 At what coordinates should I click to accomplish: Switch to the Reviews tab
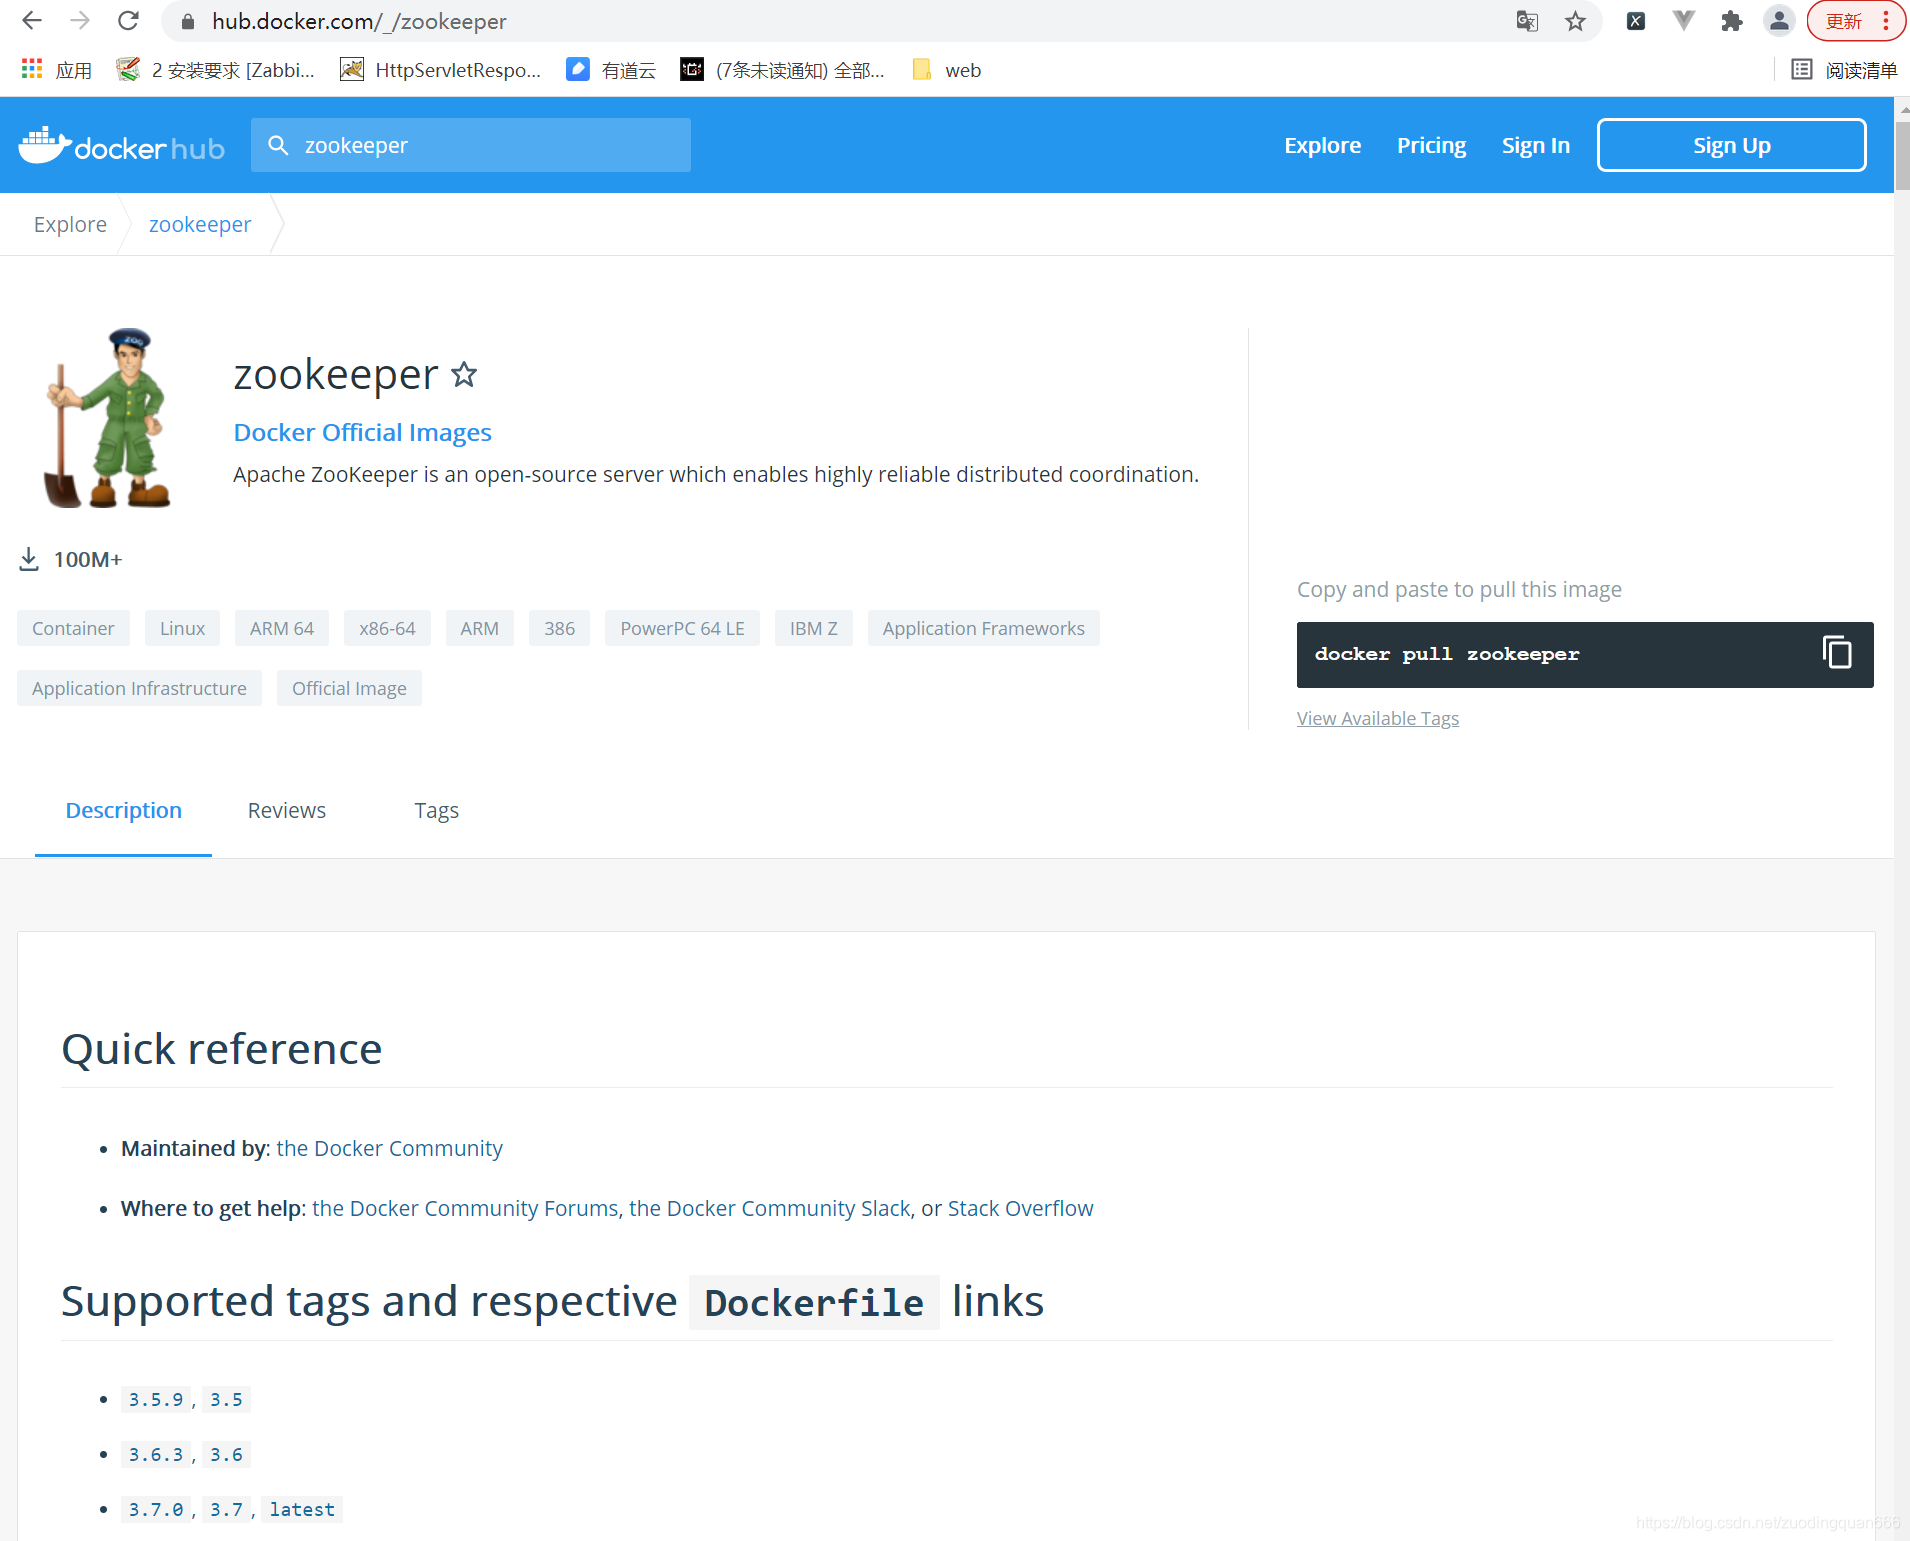click(x=287, y=811)
